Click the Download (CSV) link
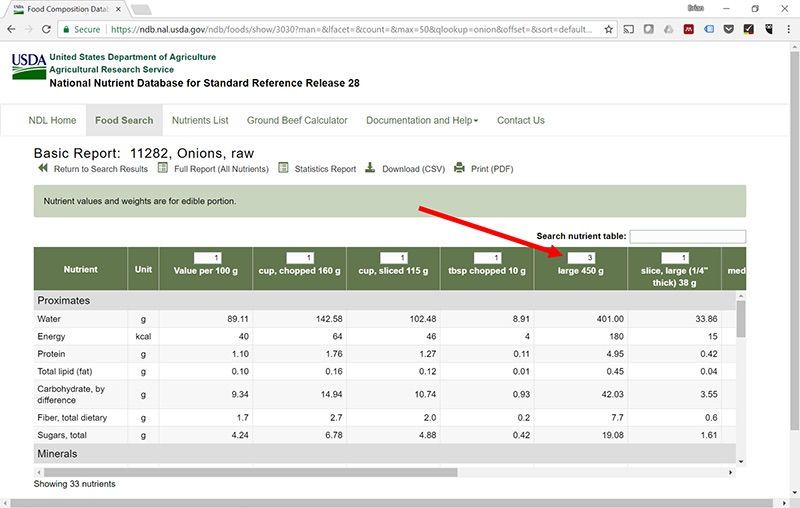 [413, 169]
